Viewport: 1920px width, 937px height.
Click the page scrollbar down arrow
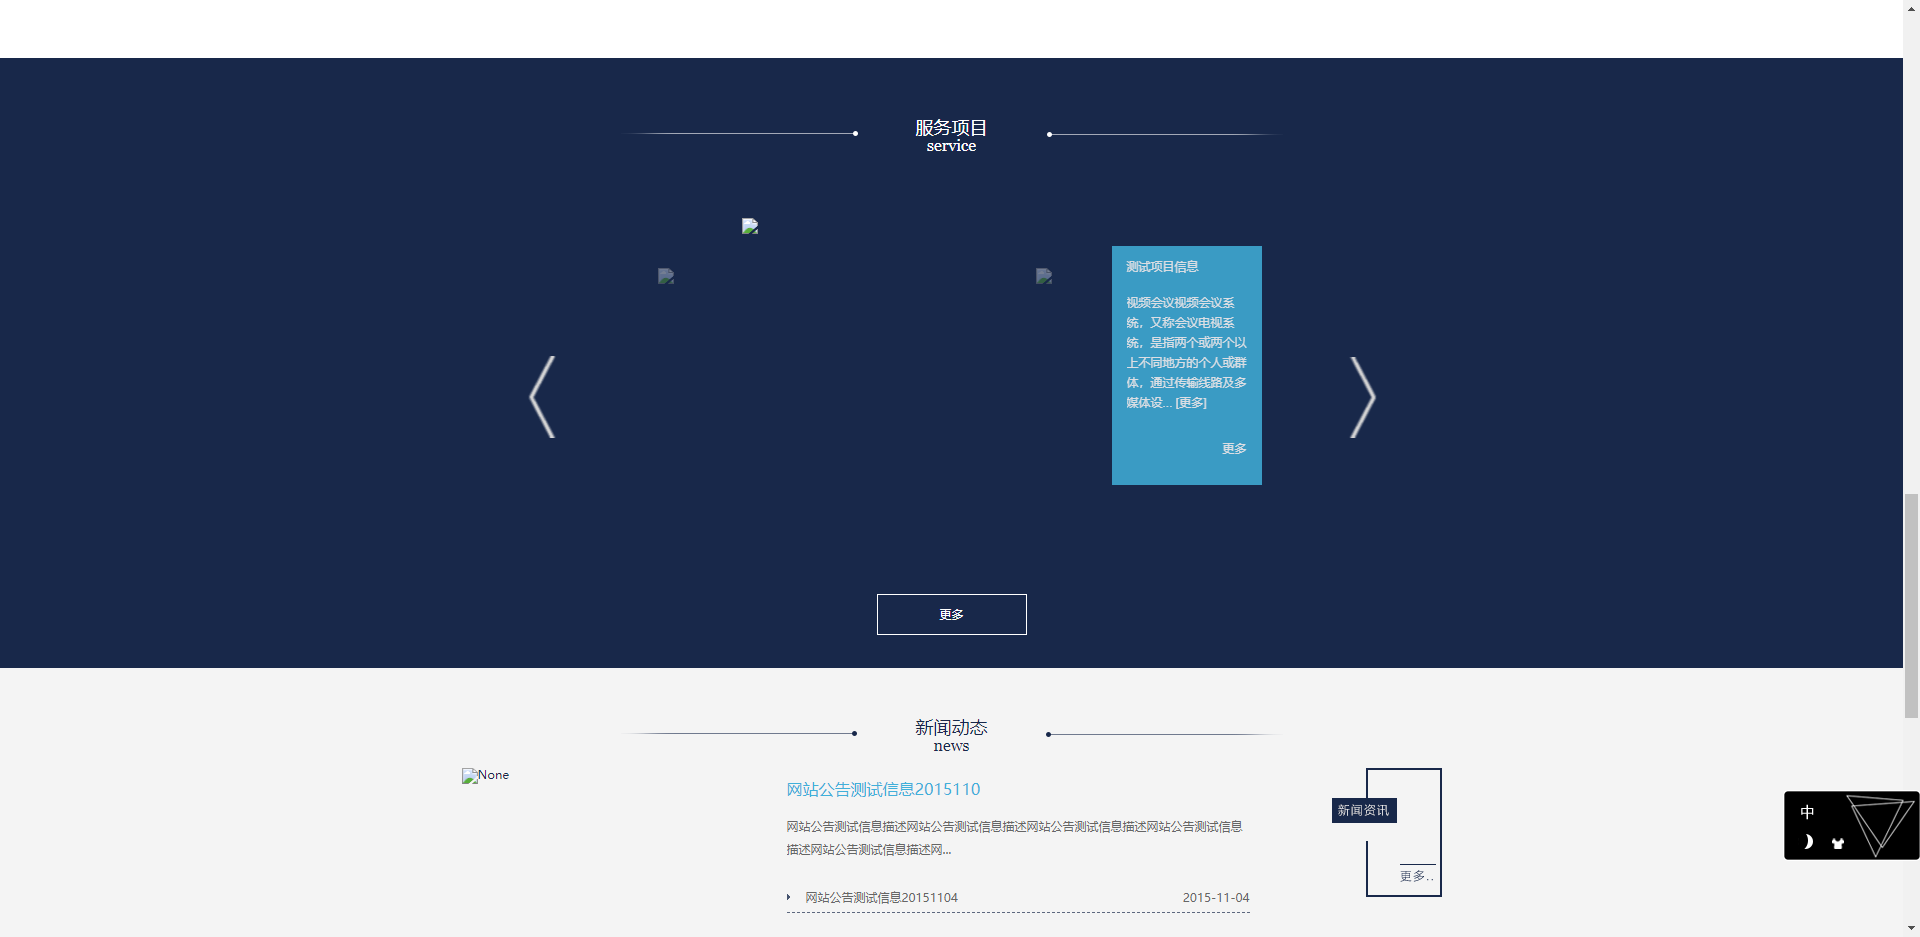pyautogui.click(x=1911, y=929)
